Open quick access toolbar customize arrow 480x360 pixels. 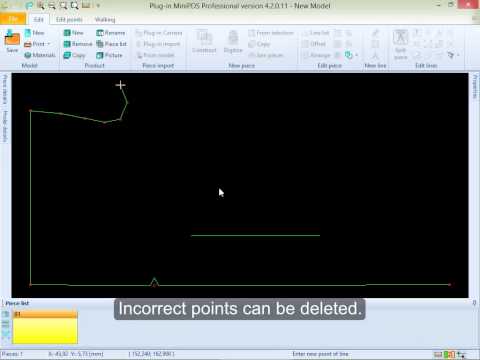[x=98, y=6]
